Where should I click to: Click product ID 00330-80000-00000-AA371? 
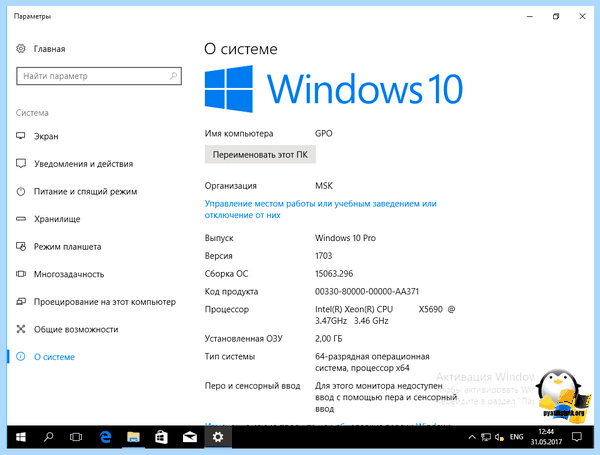pyautogui.click(x=367, y=291)
